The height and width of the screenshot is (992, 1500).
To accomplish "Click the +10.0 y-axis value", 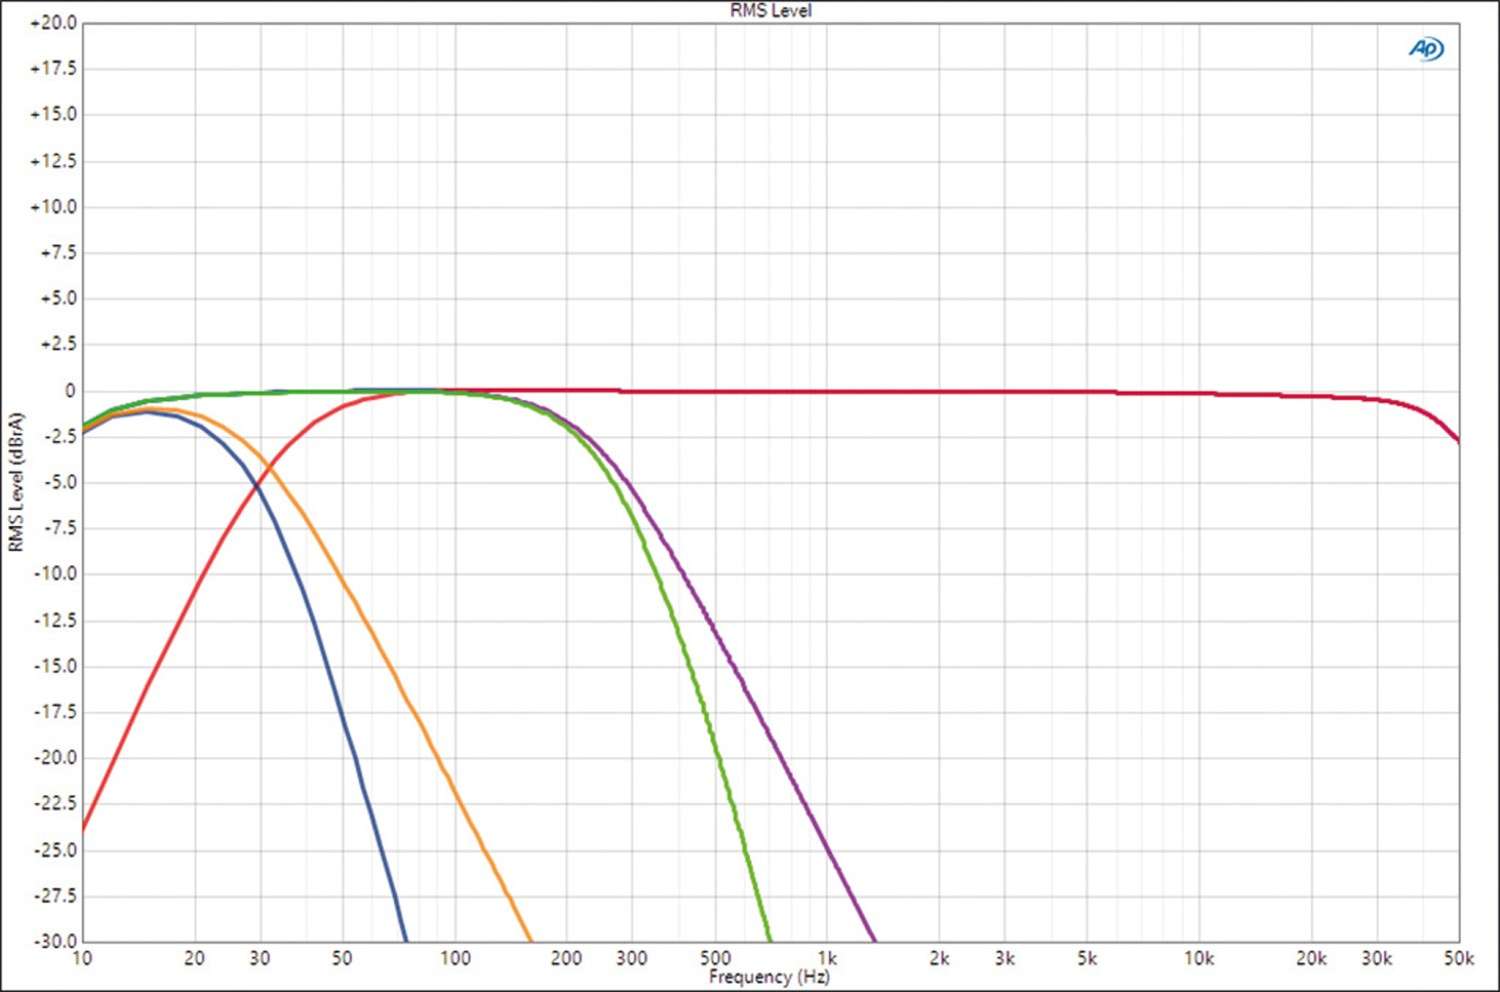I will [x=53, y=207].
